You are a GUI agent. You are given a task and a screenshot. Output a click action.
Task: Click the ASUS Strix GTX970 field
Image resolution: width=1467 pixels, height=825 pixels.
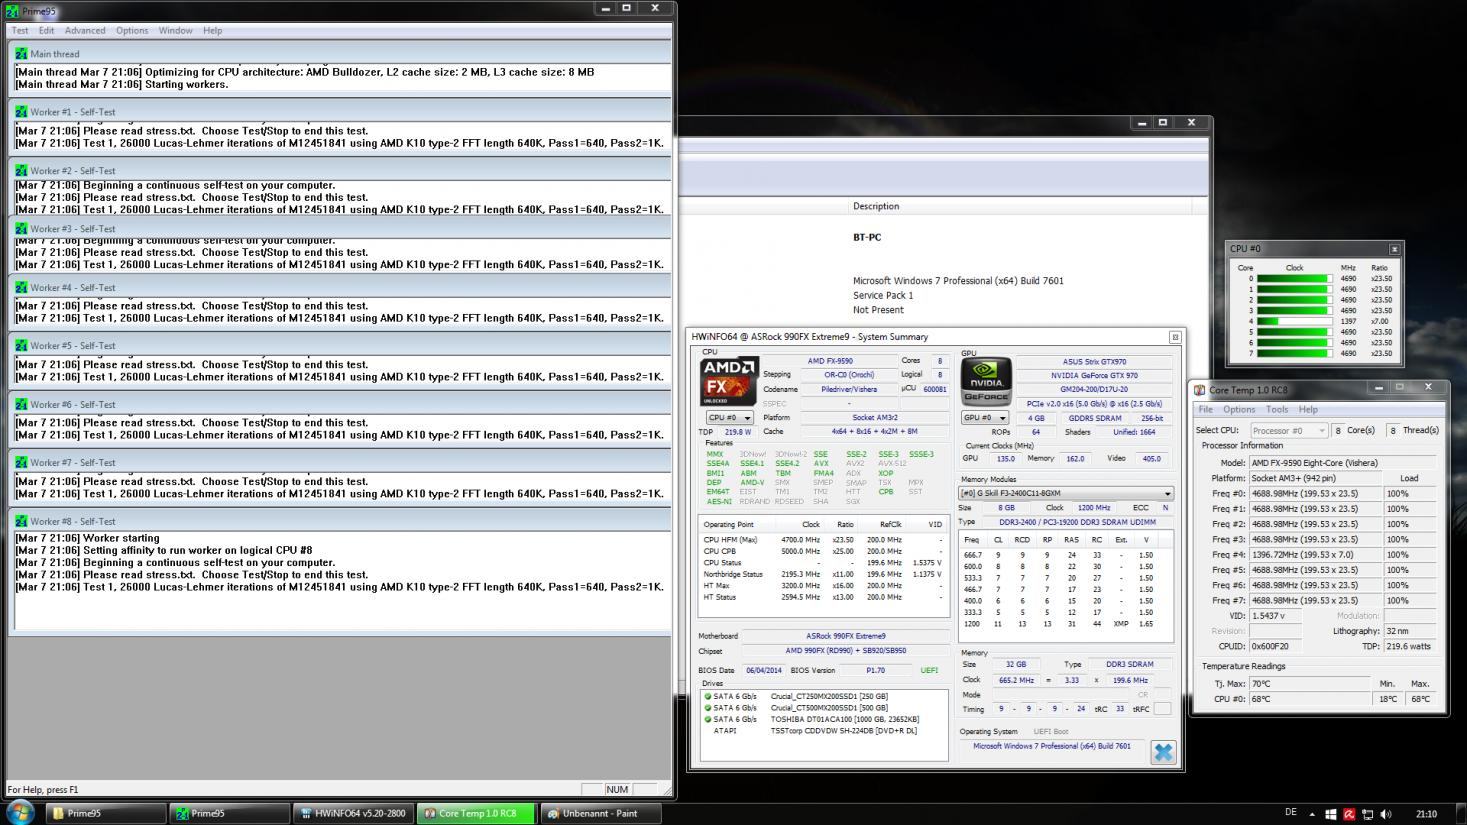1094,362
